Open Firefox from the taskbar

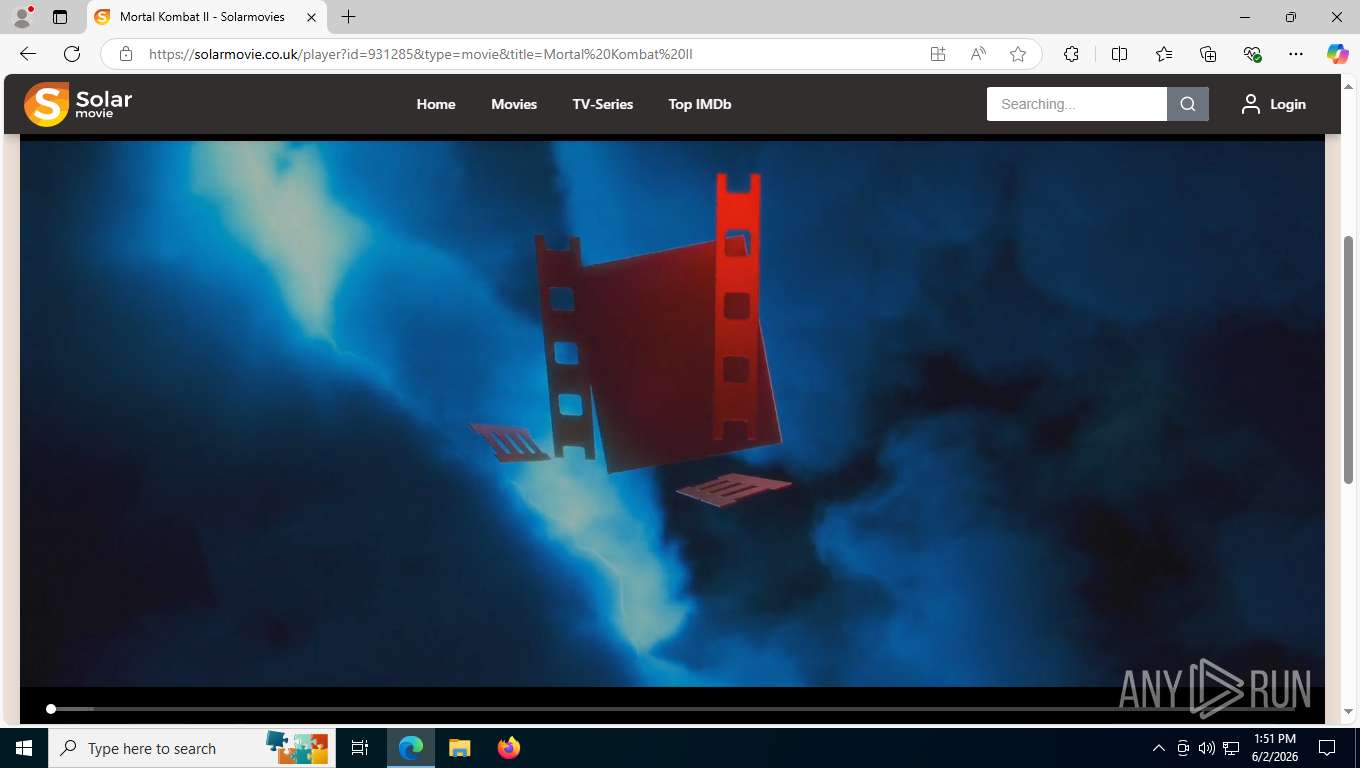[509, 748]
